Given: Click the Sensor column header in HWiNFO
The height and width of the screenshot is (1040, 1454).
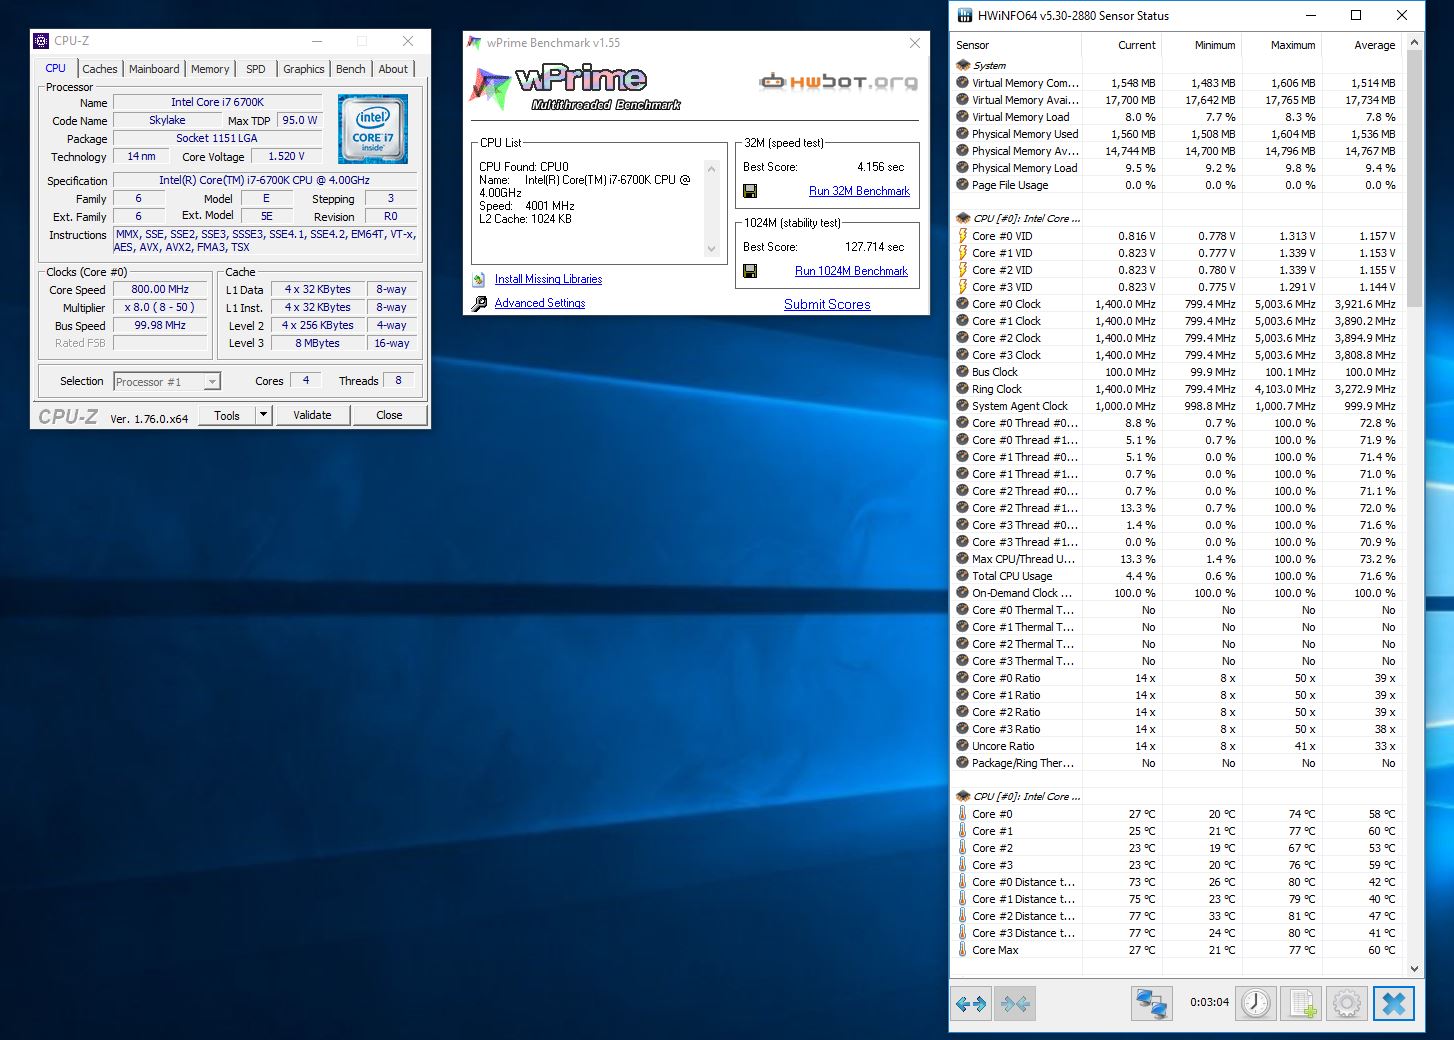Looking at the screenshot, I should 1017,45.
